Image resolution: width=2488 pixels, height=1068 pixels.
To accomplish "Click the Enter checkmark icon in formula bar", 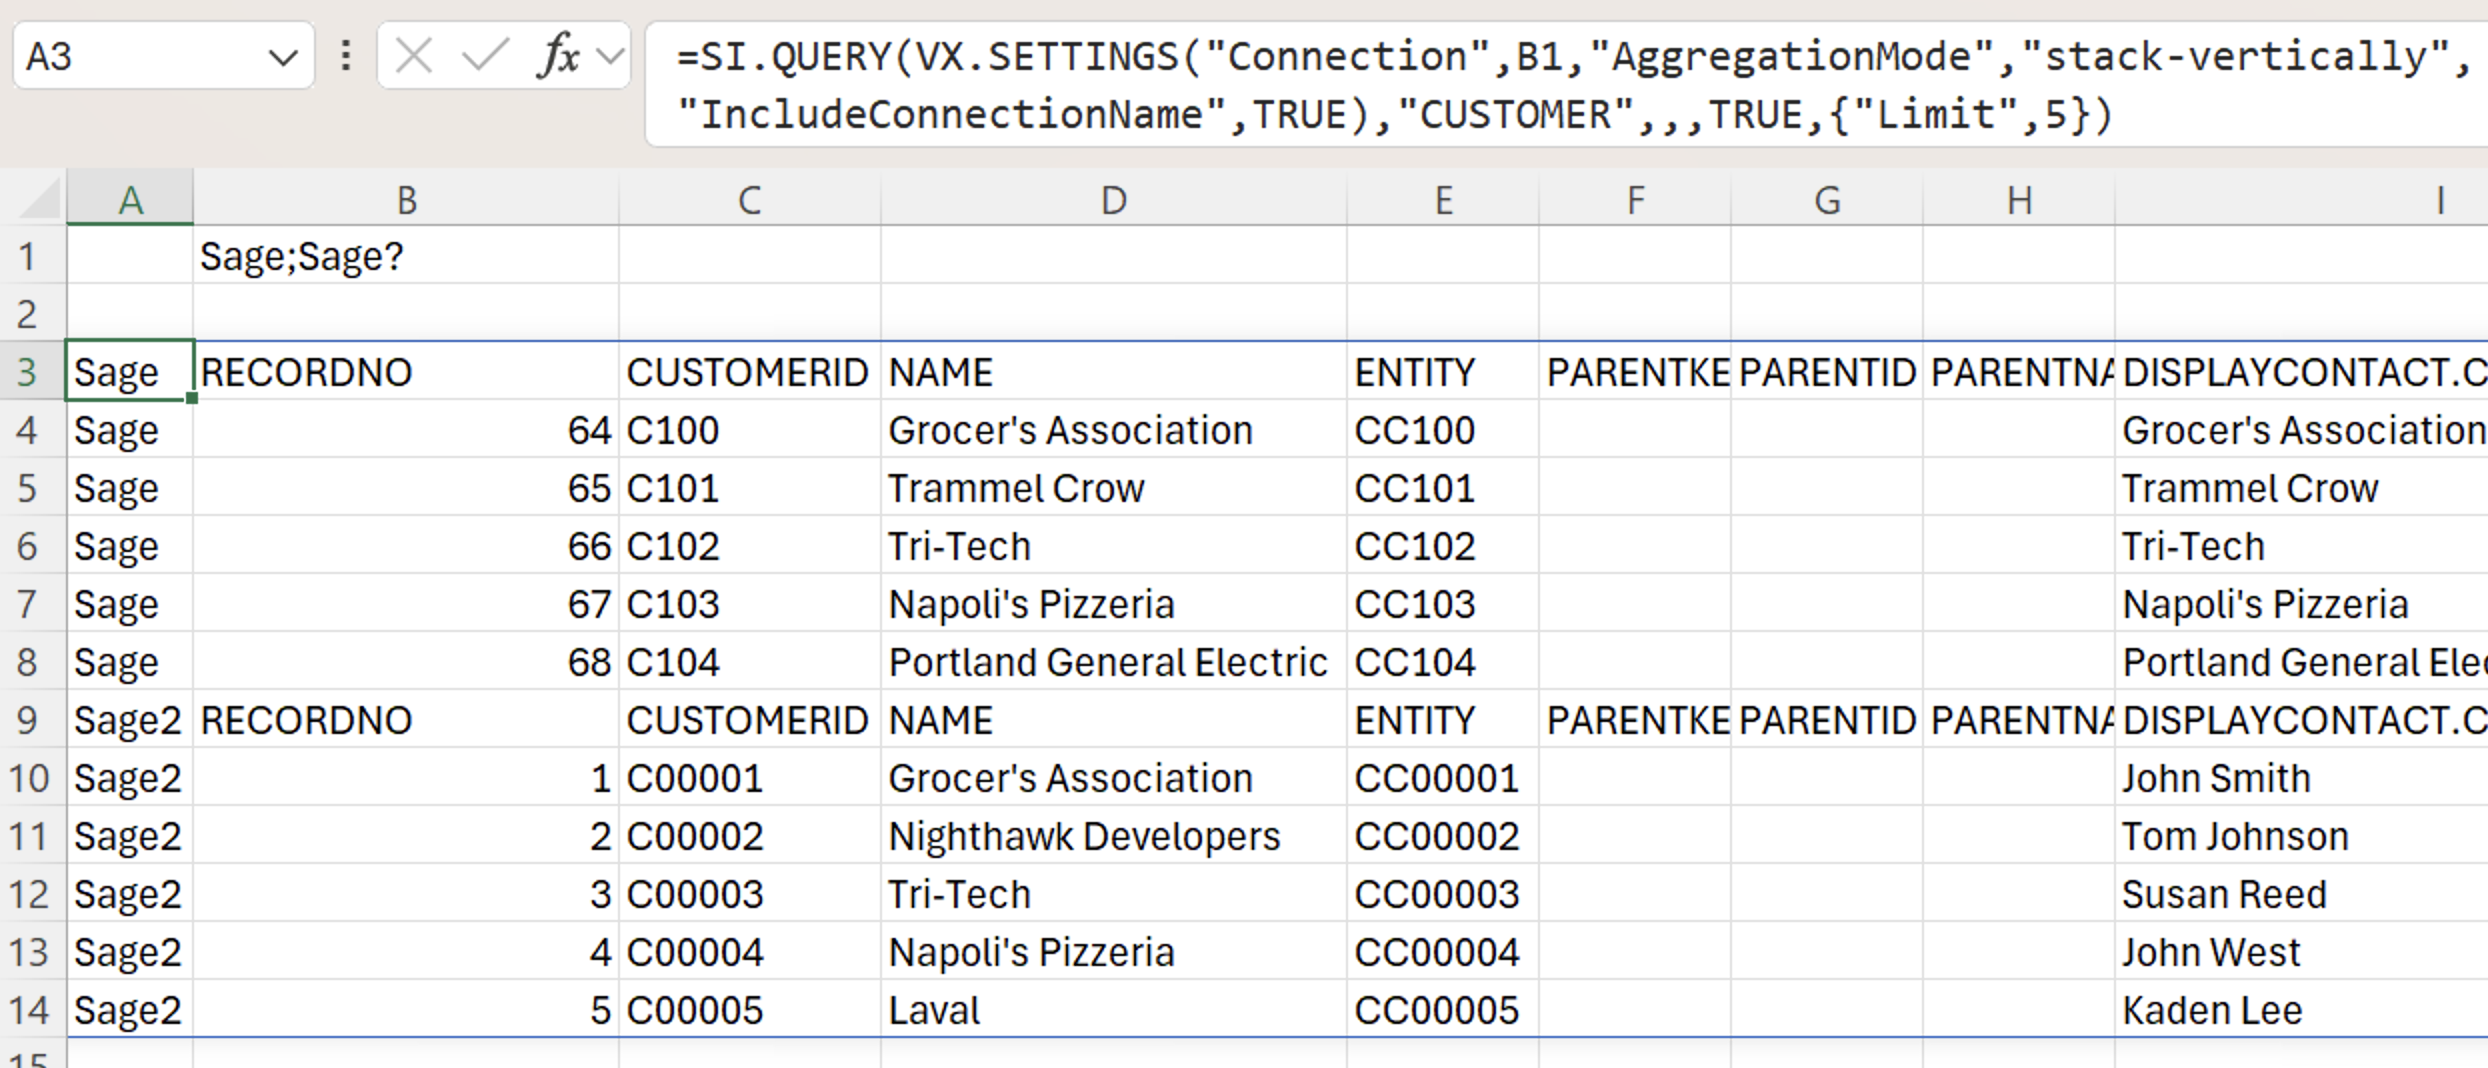I will [485, 56].
